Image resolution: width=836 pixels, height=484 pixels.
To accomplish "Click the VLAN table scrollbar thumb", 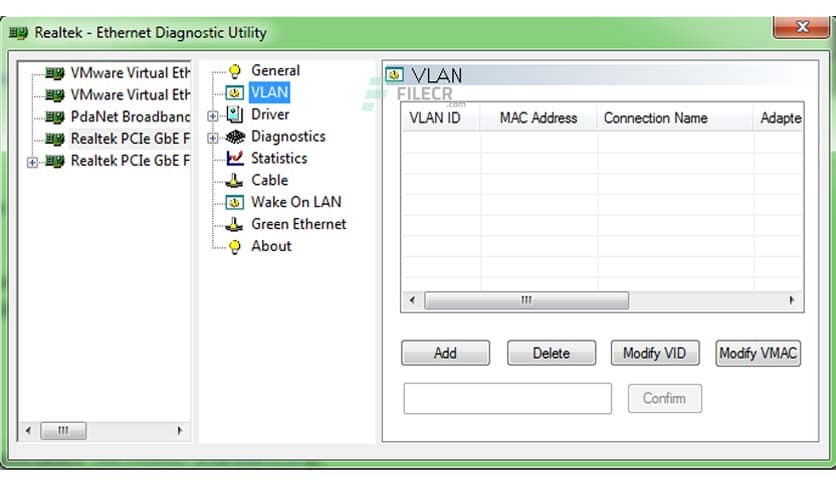I will (x=526, y=300).
